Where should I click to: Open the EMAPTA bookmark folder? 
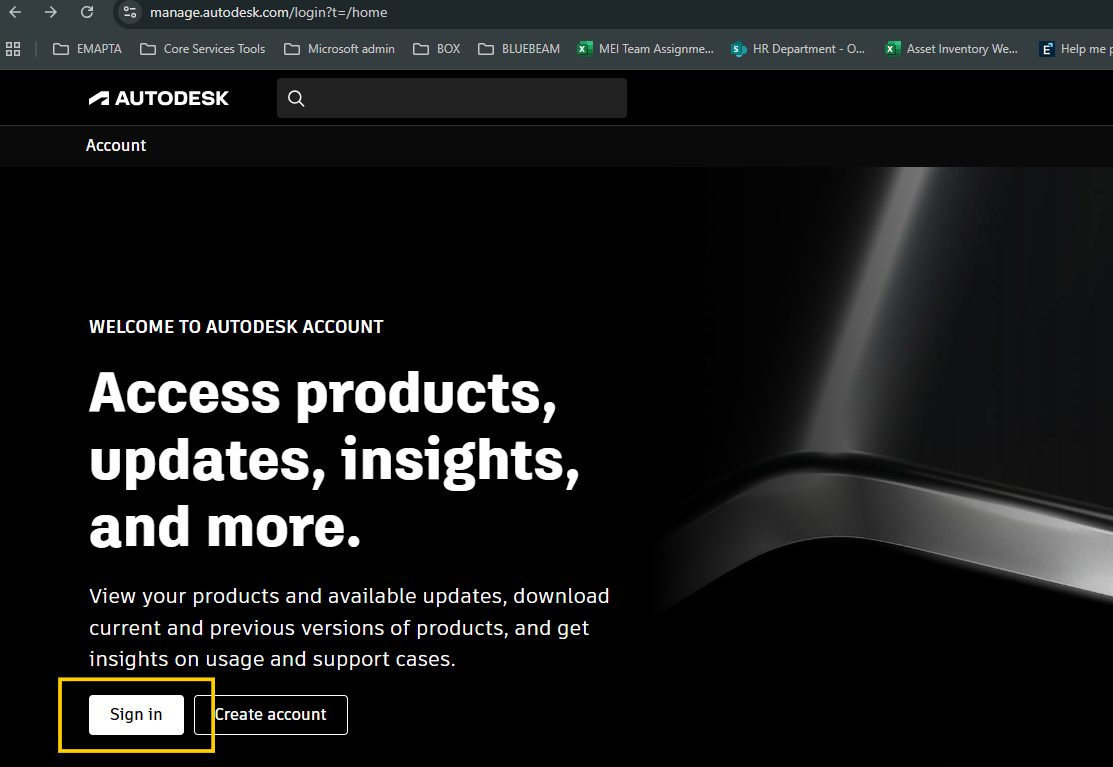pos(87,49)
